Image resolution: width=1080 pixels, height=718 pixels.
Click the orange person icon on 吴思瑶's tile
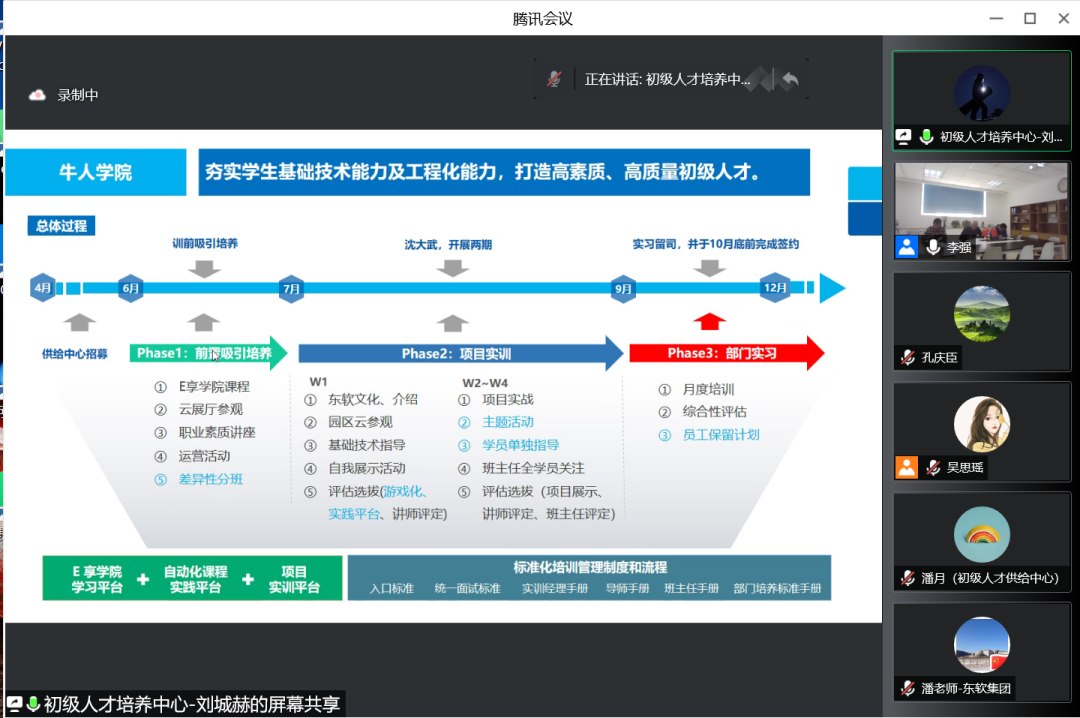907,467
